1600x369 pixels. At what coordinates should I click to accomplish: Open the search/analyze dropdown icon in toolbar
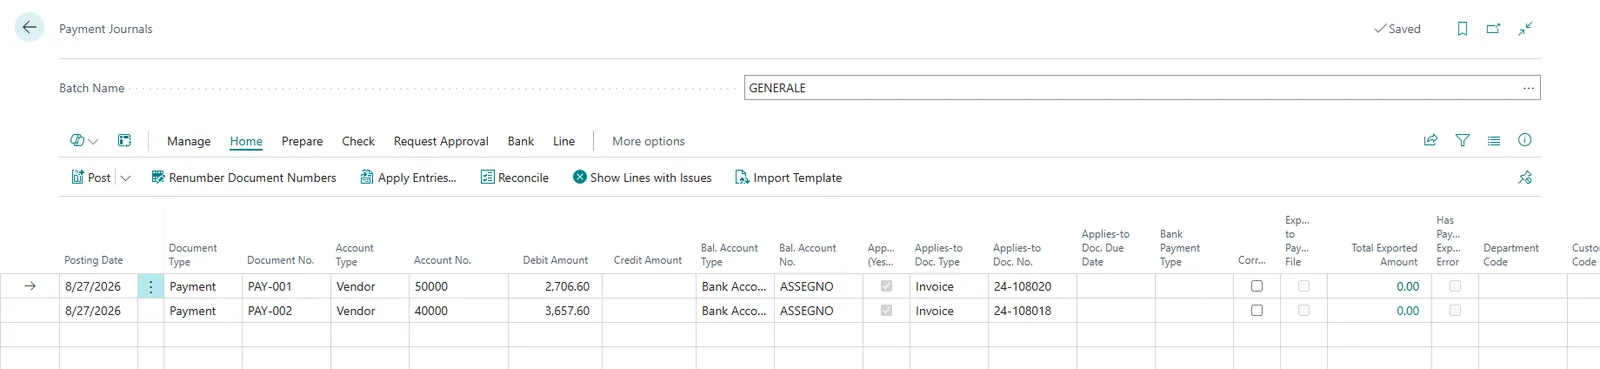pos(84,141)
